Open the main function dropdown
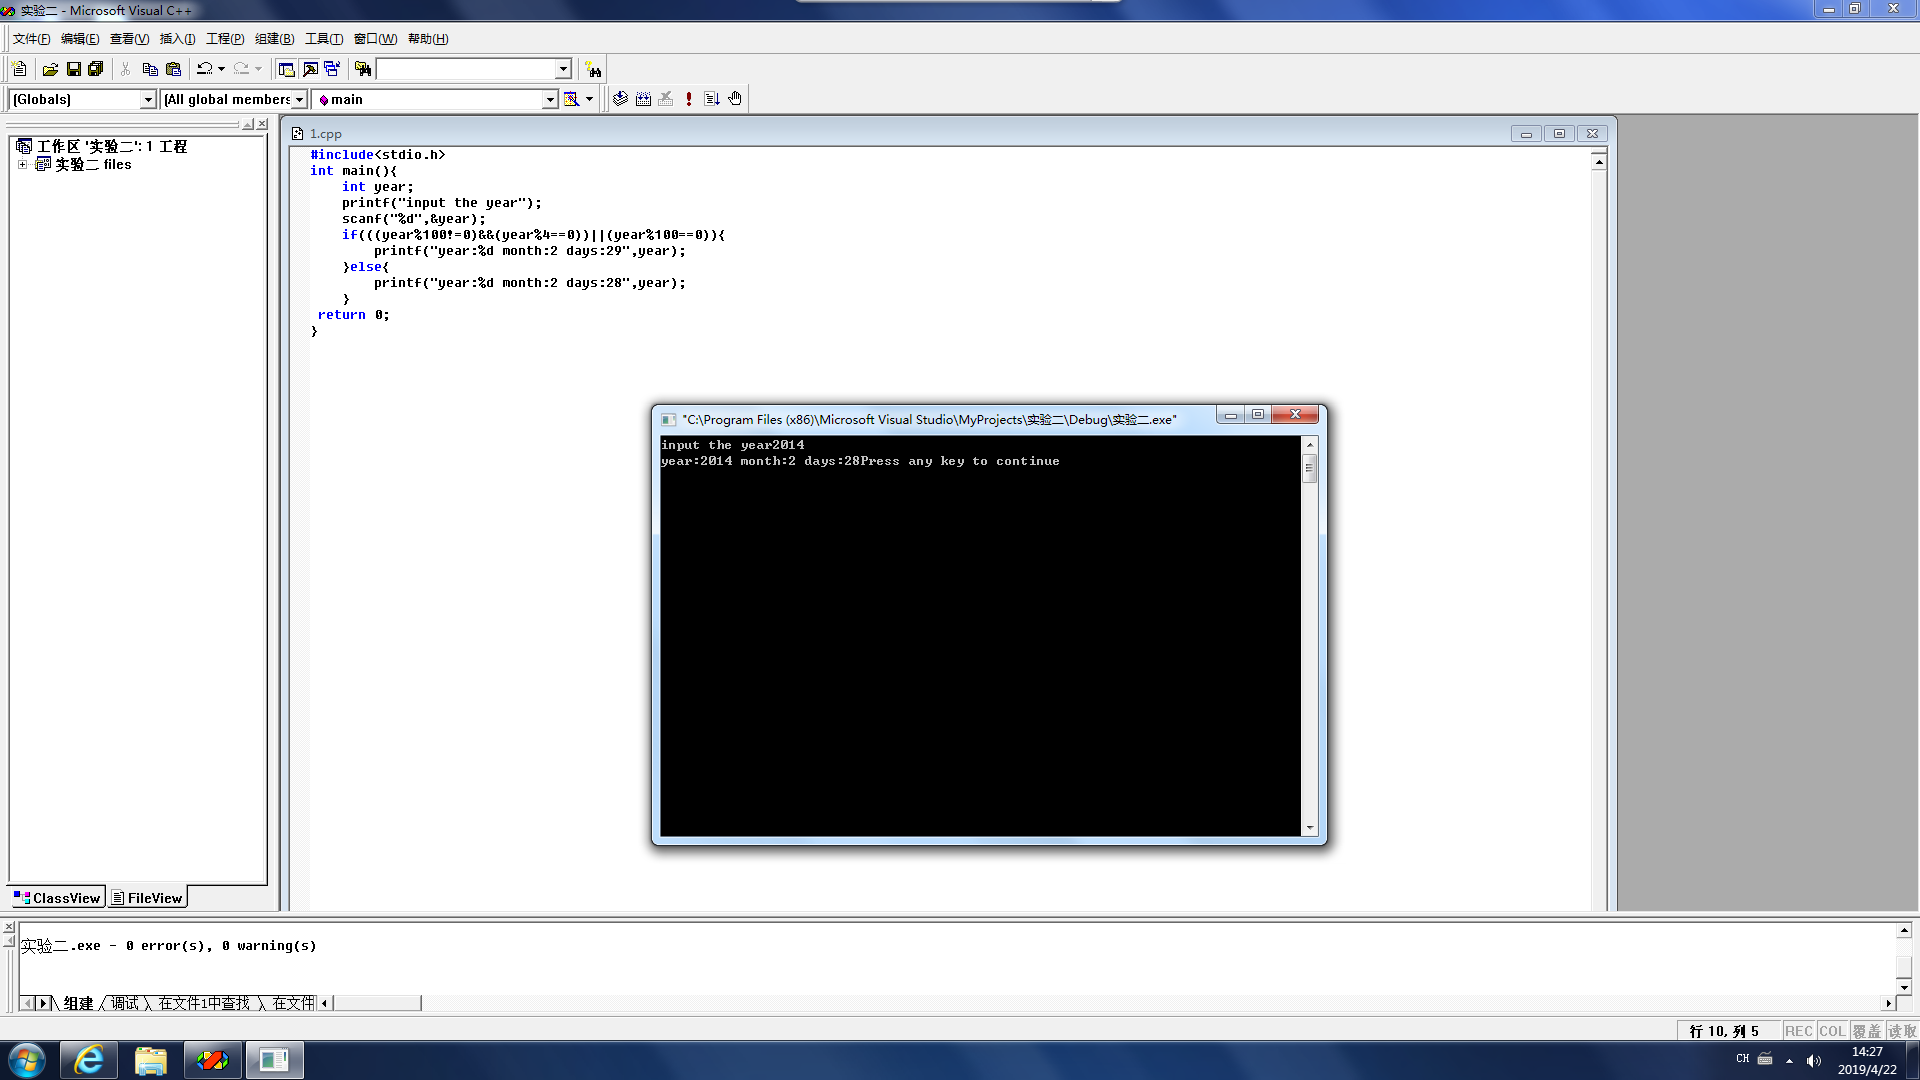Image resolution: width=1920 pixels, height=1080 pixels. point(549,99)
